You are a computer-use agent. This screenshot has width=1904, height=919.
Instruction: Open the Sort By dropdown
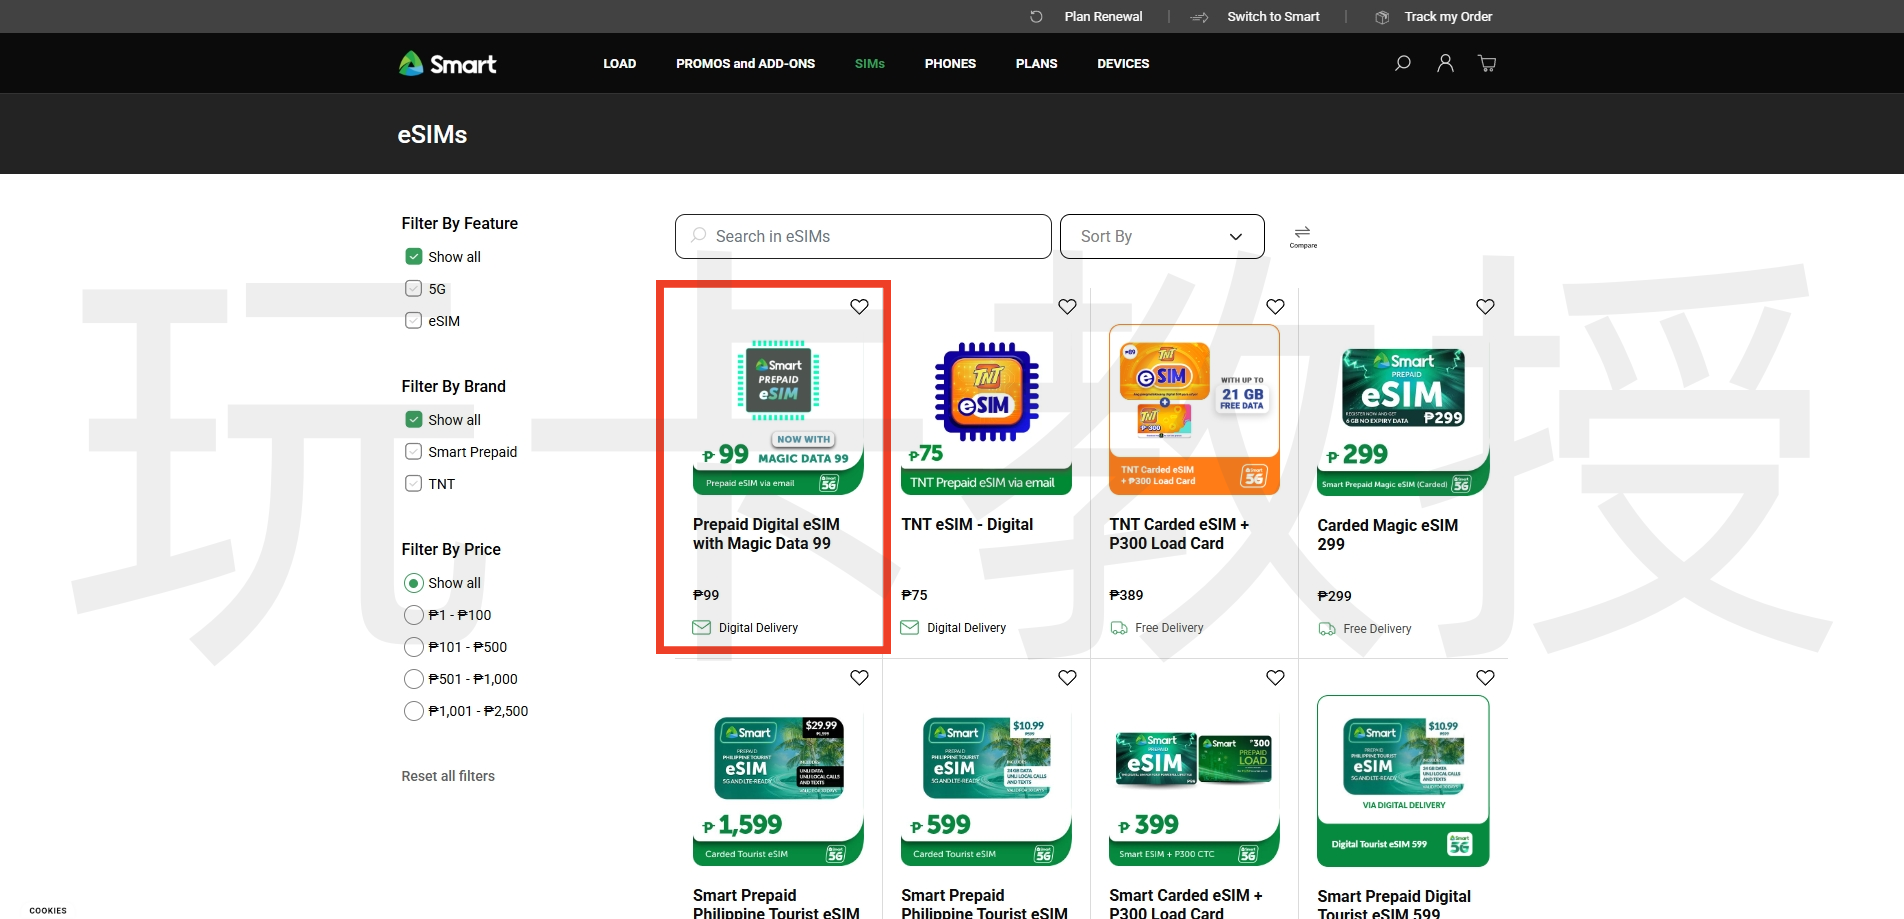pyautogui.click(x=1162, y=236)
